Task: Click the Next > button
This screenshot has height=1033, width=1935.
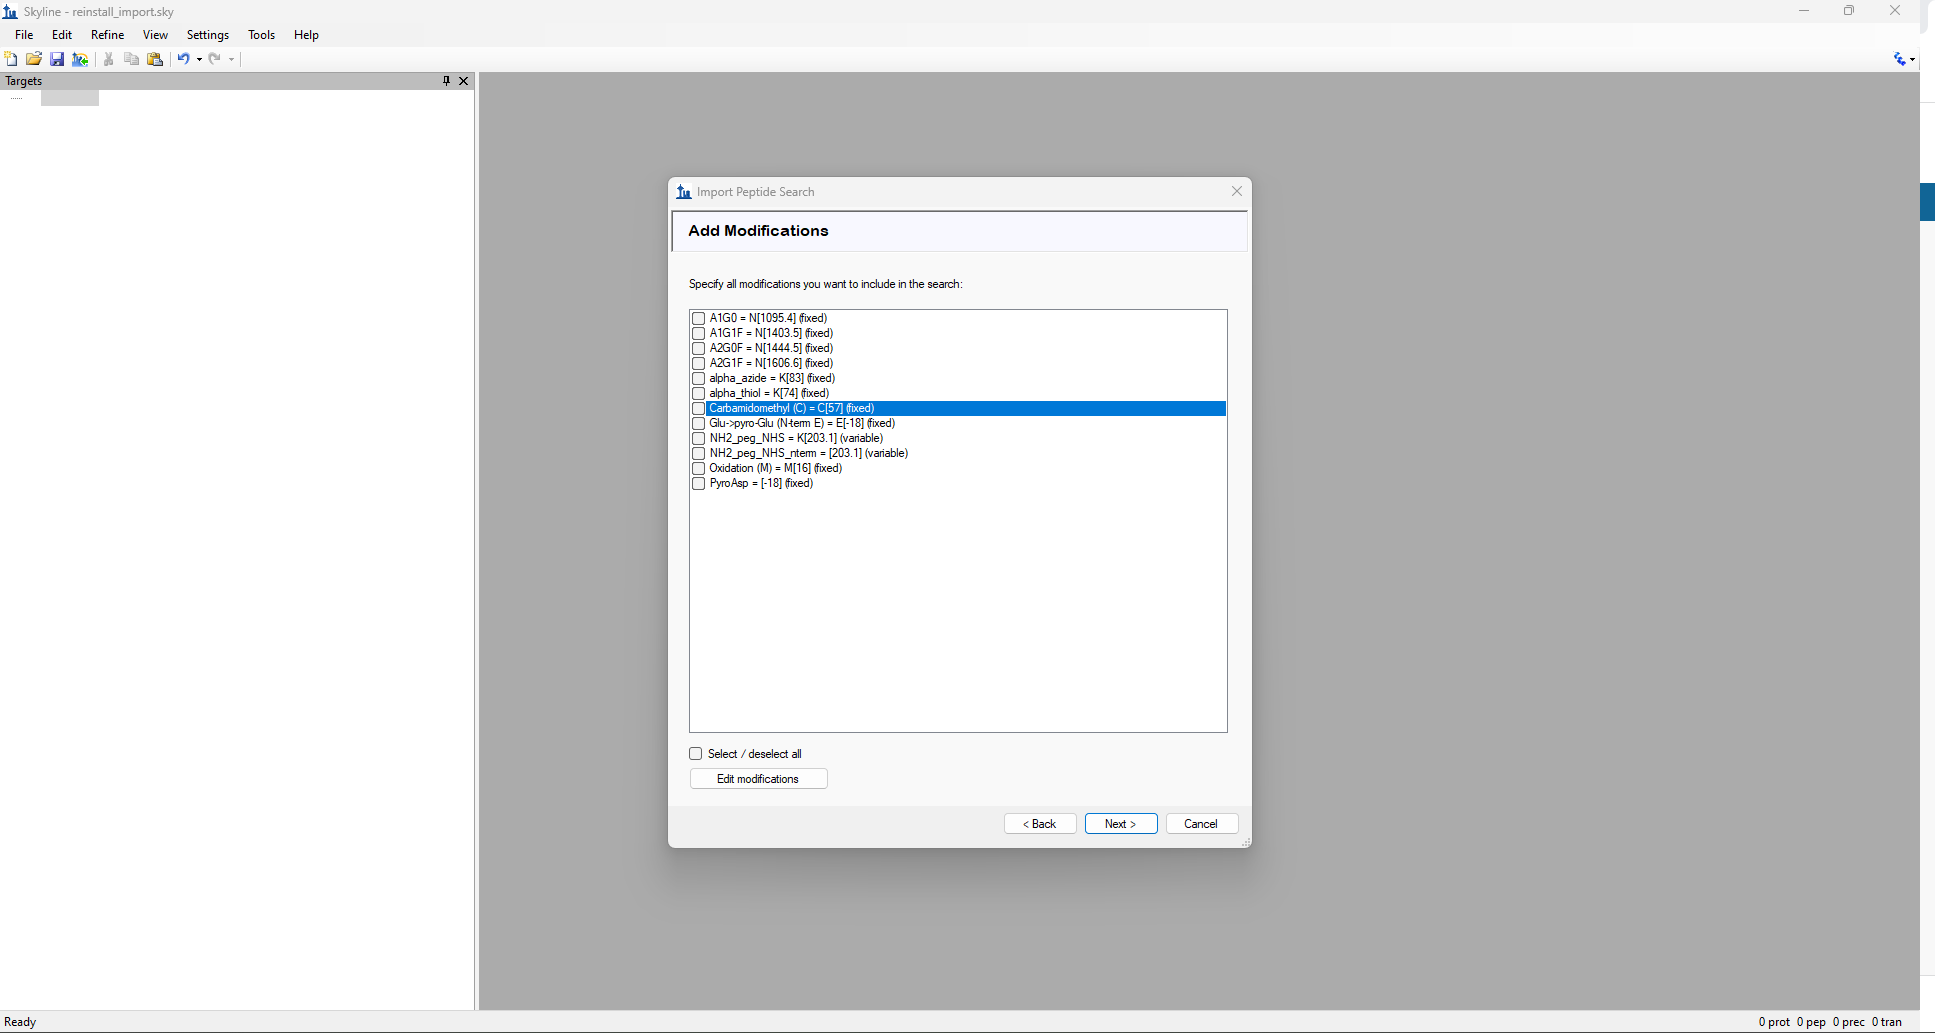Action: (1120, 824)
